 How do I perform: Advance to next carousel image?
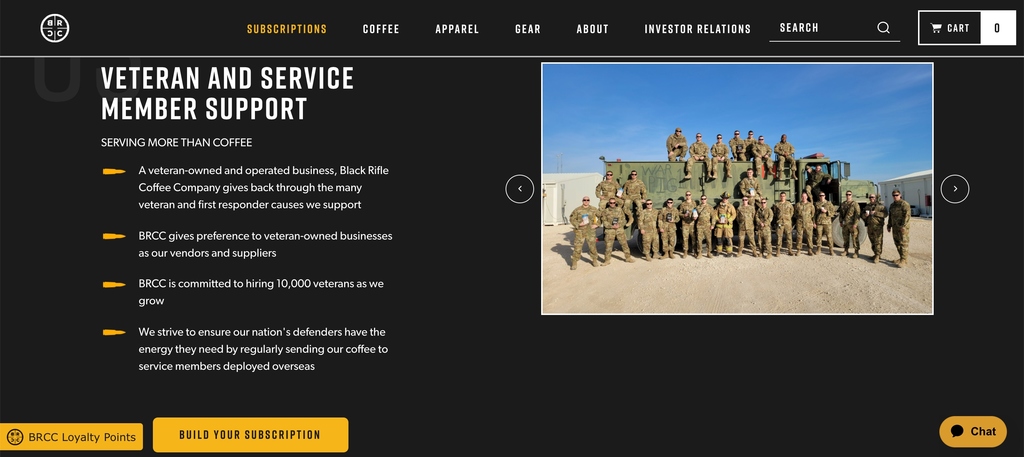(955, 189)
